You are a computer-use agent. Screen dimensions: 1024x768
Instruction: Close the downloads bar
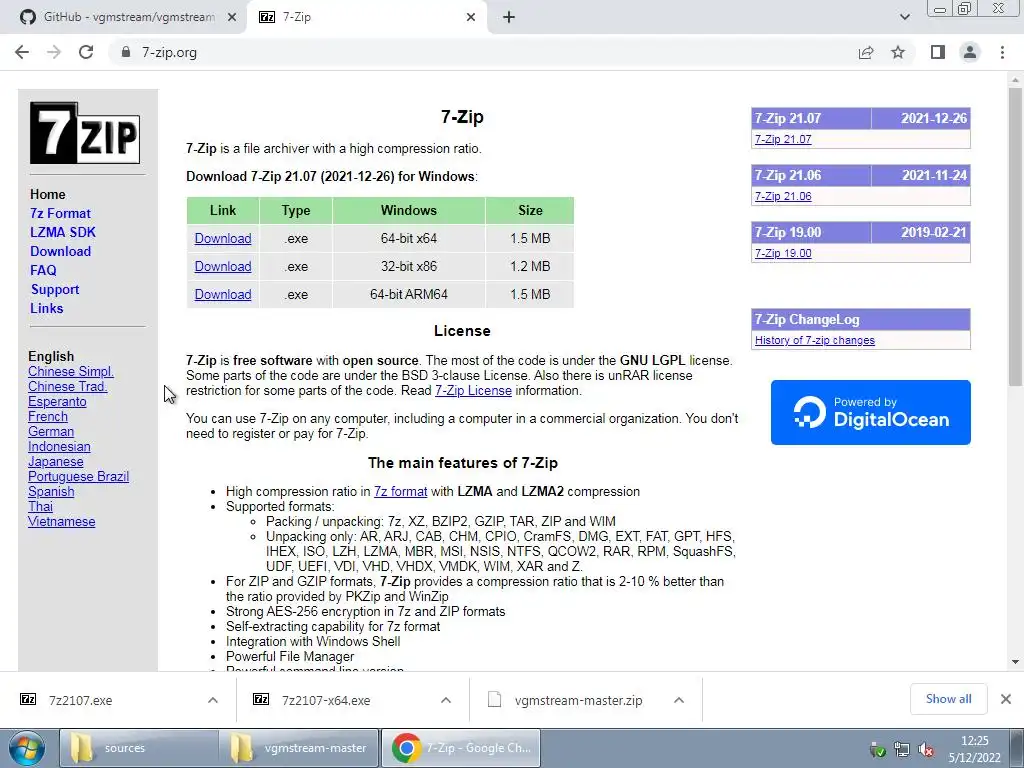coord(1006,699)
